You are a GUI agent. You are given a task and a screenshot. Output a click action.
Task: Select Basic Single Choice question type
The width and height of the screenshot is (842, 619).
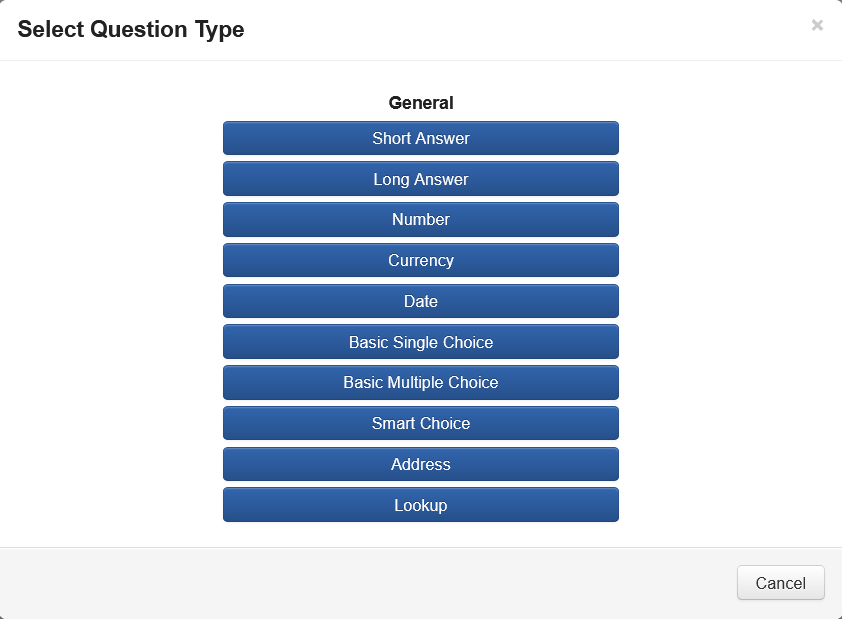pos(420,342)
